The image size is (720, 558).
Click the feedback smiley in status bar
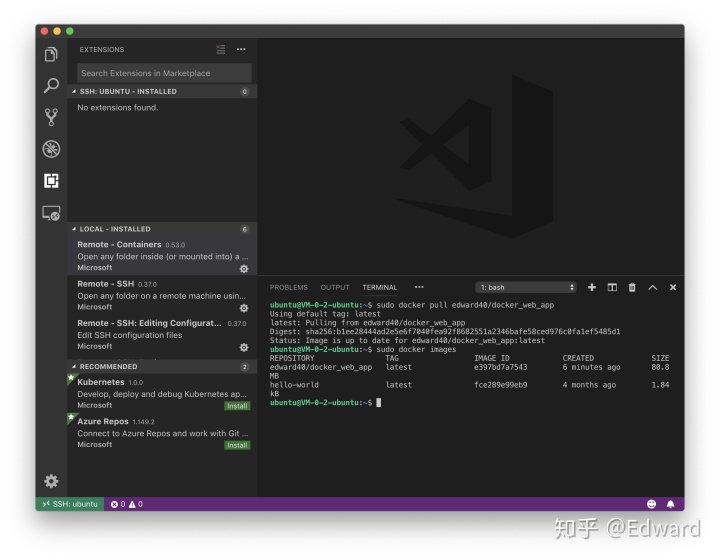[x=651, y=504]
